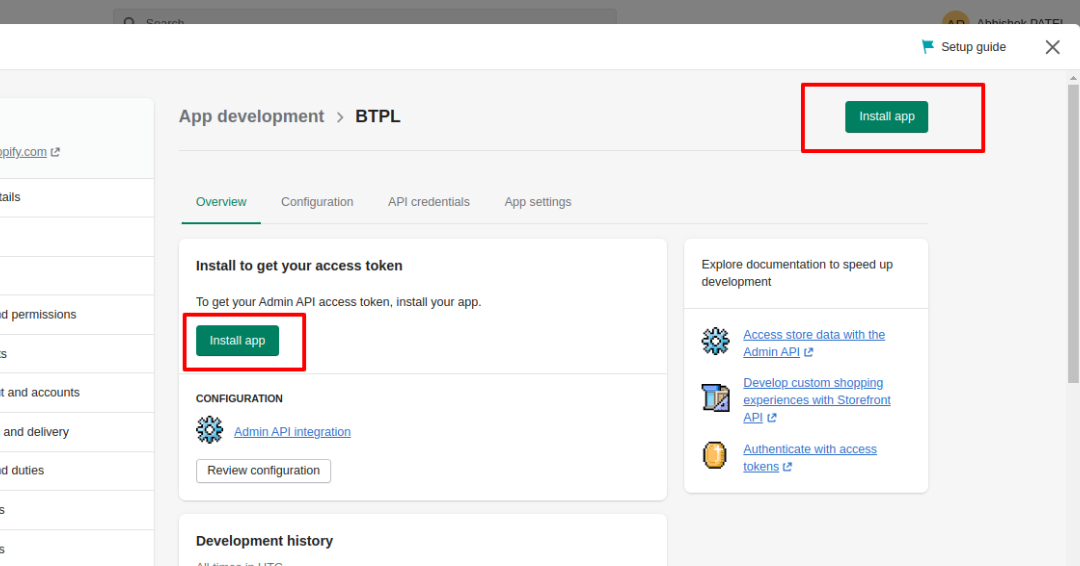Image resolution: width=1080 pixels, height=566 pixels.
Task: Click the coin icon beside Authenticate with access tokens
Action: 714,455
